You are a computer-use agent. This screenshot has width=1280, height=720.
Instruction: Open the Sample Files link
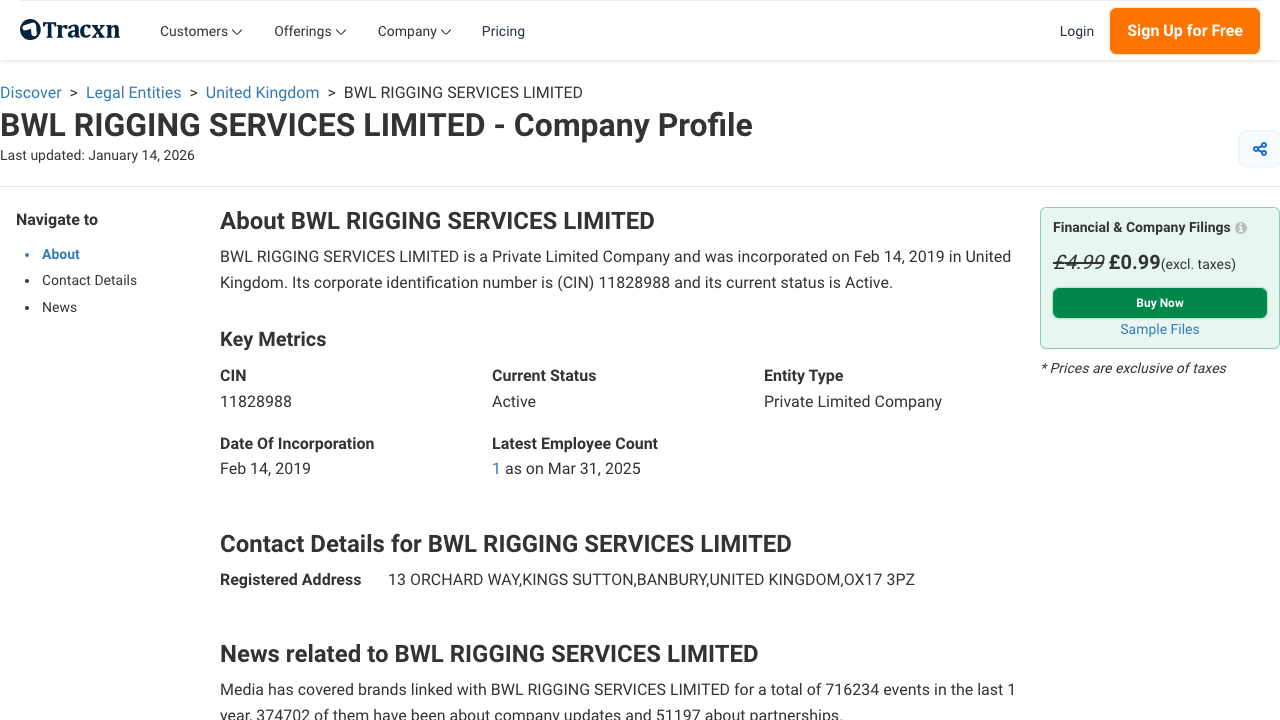[1159, 329]
